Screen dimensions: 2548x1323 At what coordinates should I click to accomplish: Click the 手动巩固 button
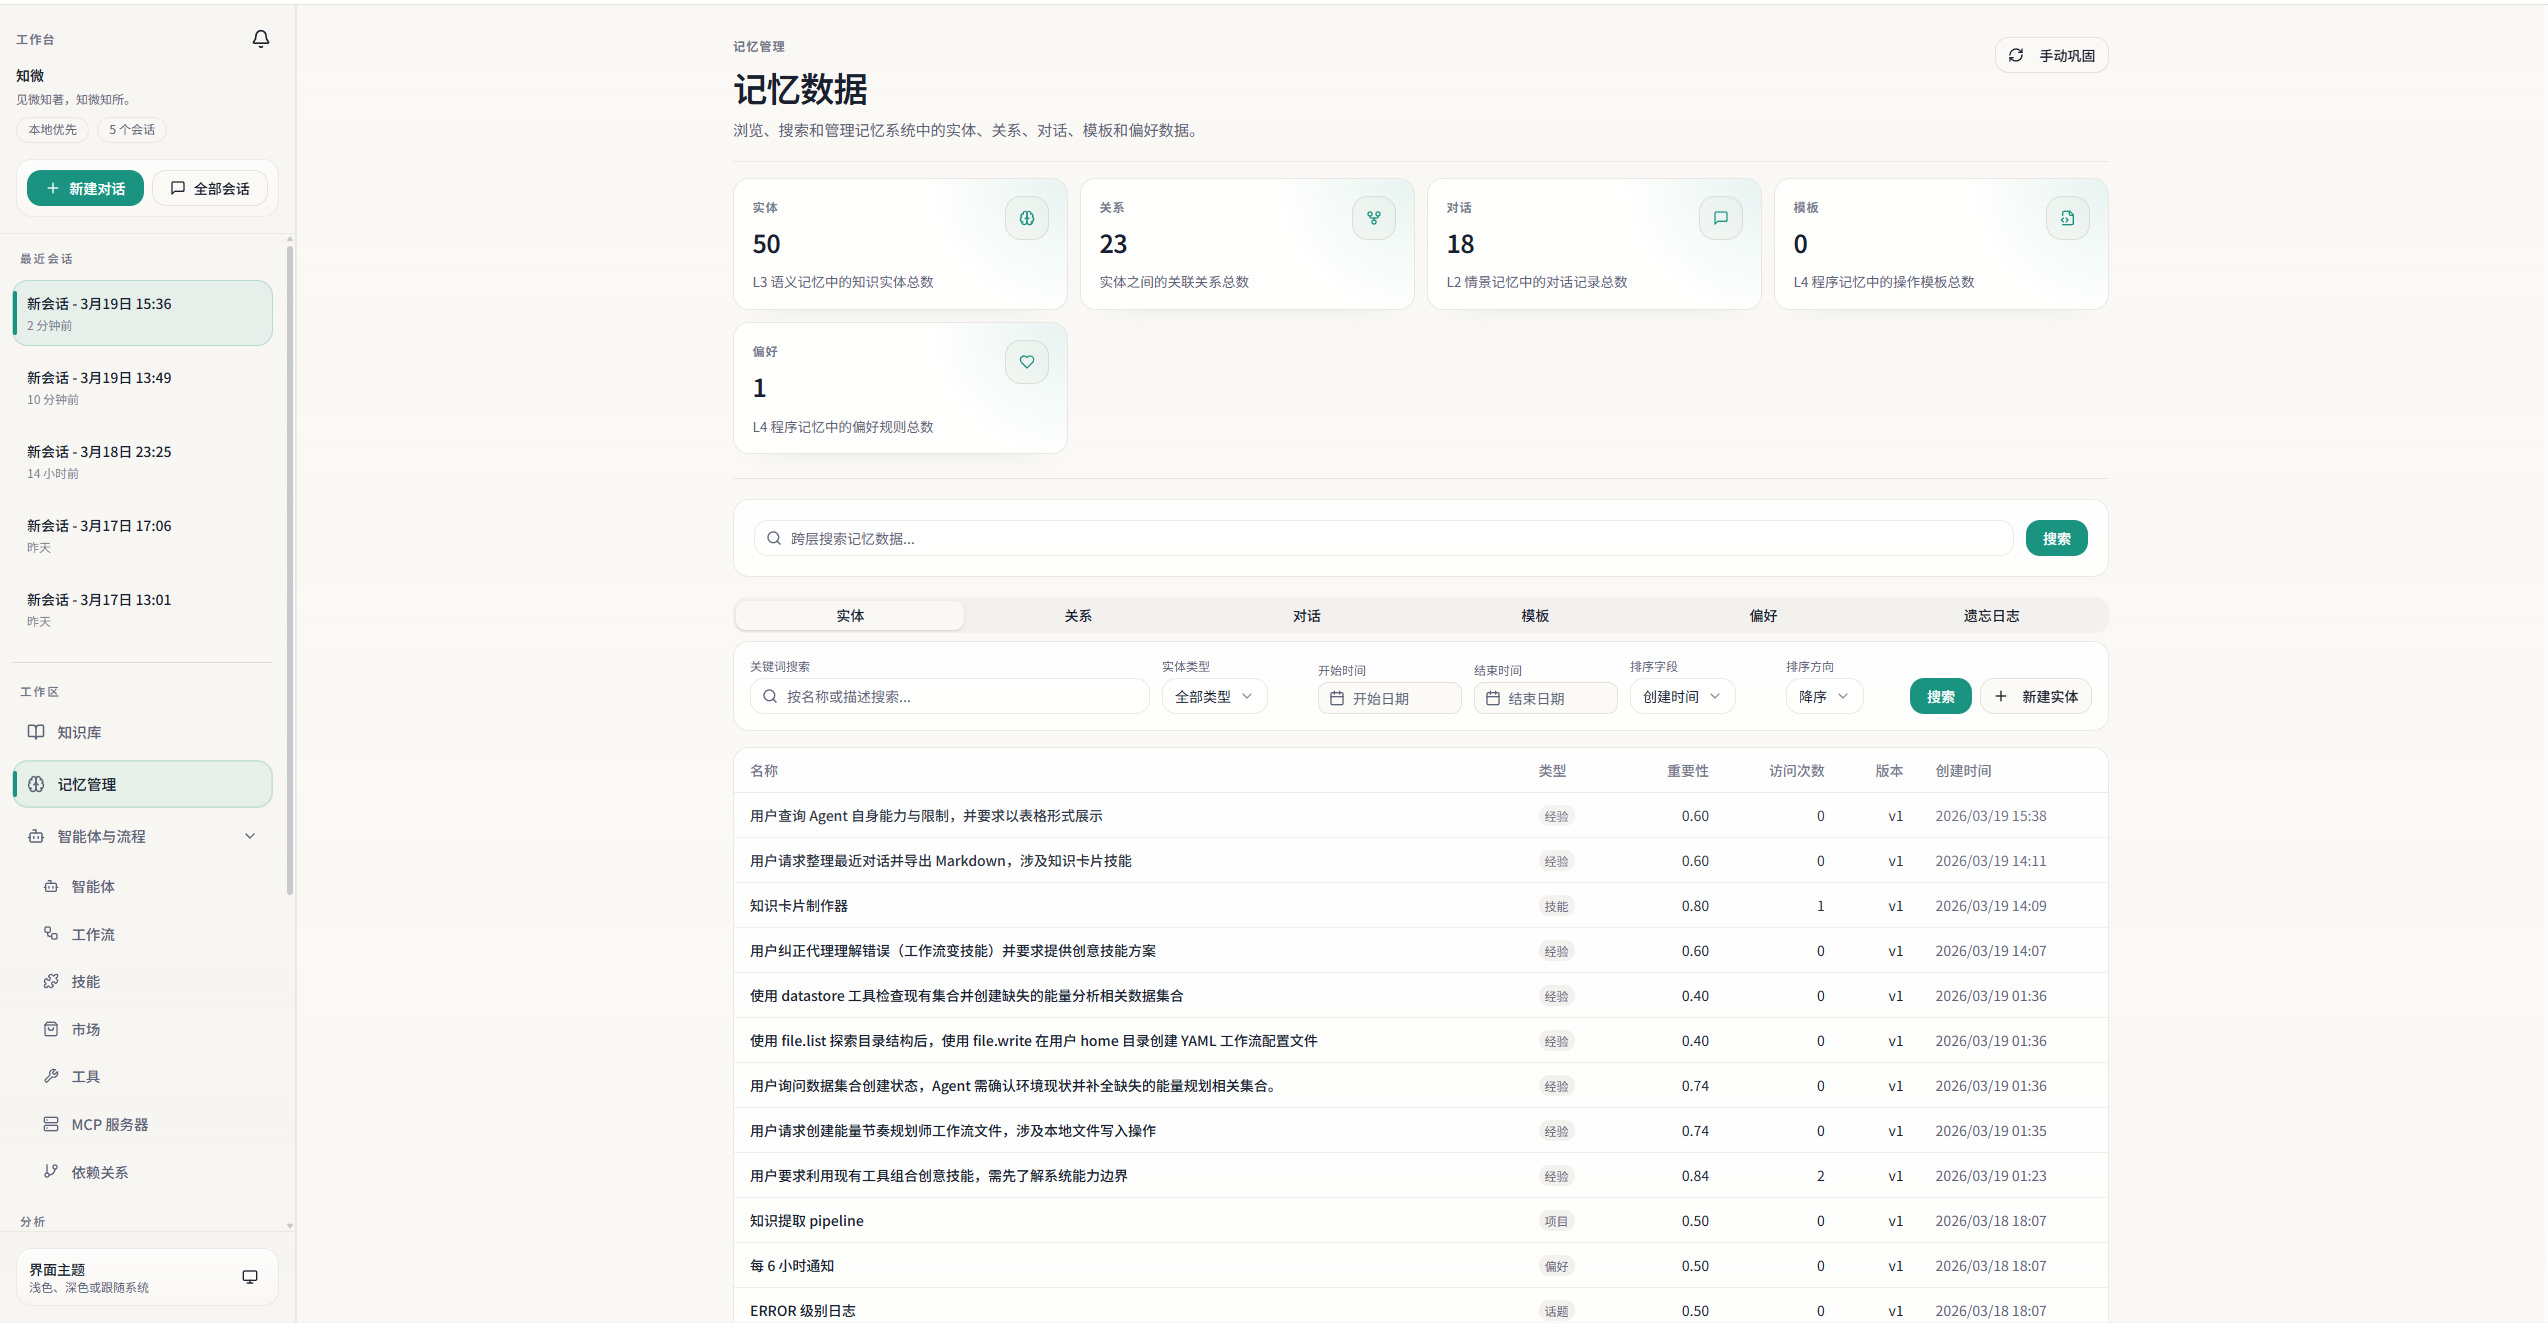click(2051, 55)
